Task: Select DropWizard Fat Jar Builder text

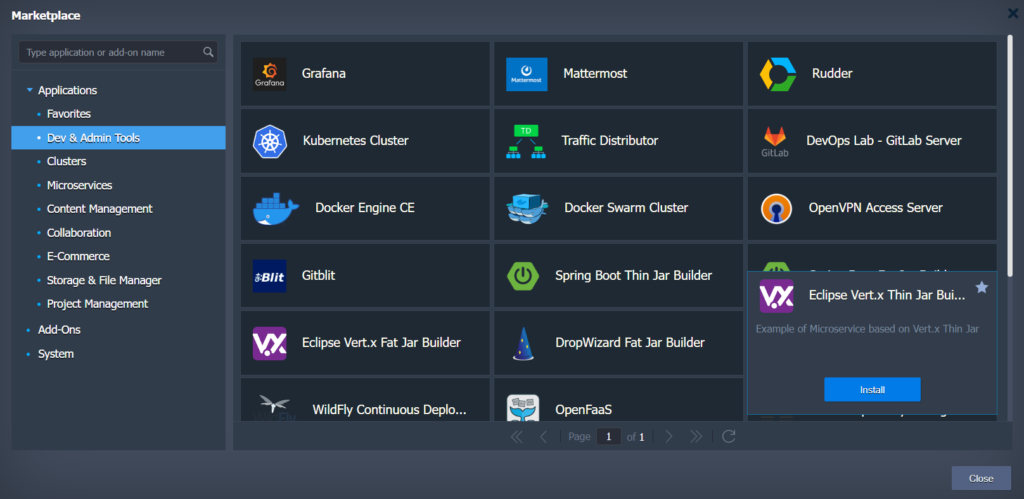Action: [x=630, y=342]
